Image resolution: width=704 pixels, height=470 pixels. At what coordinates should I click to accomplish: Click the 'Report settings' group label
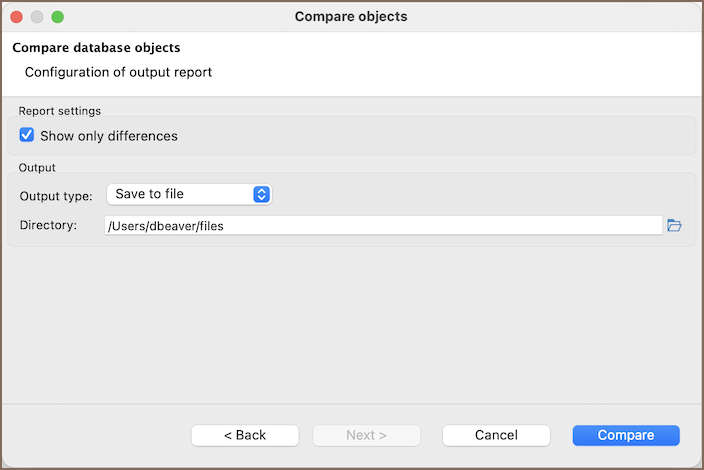coord(60,111)
